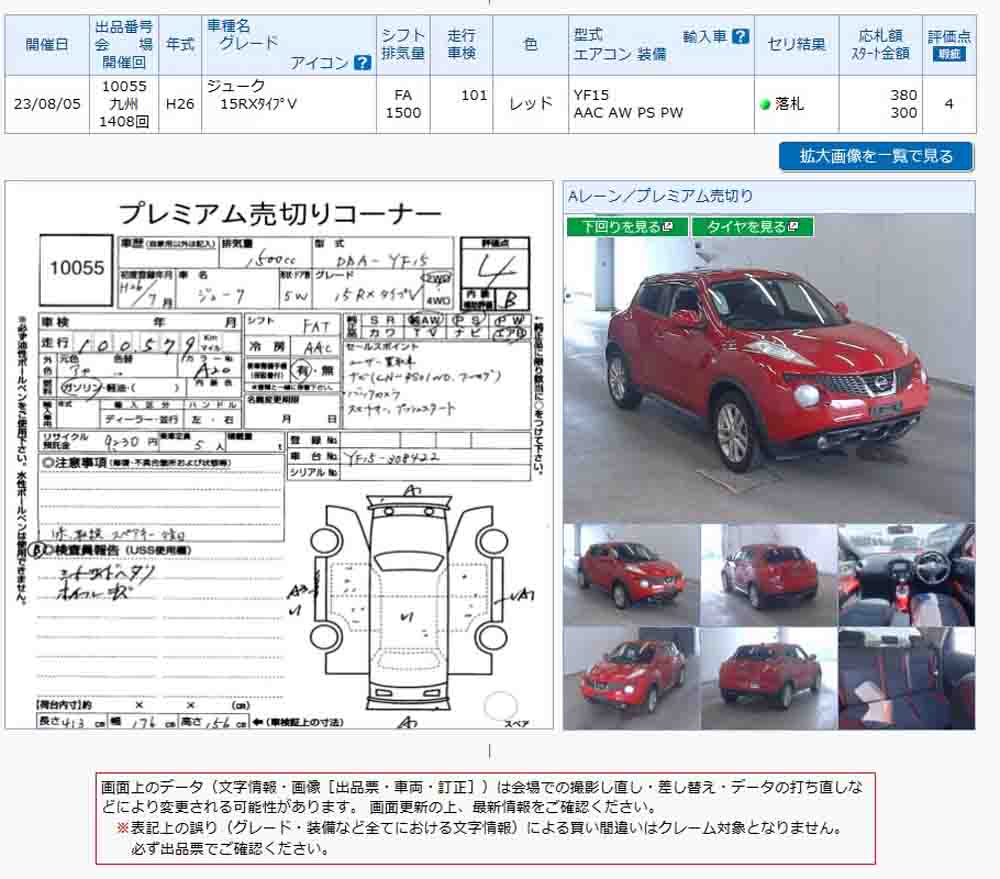
Task: Click the session text 1408回
Action: coord(124,122)
